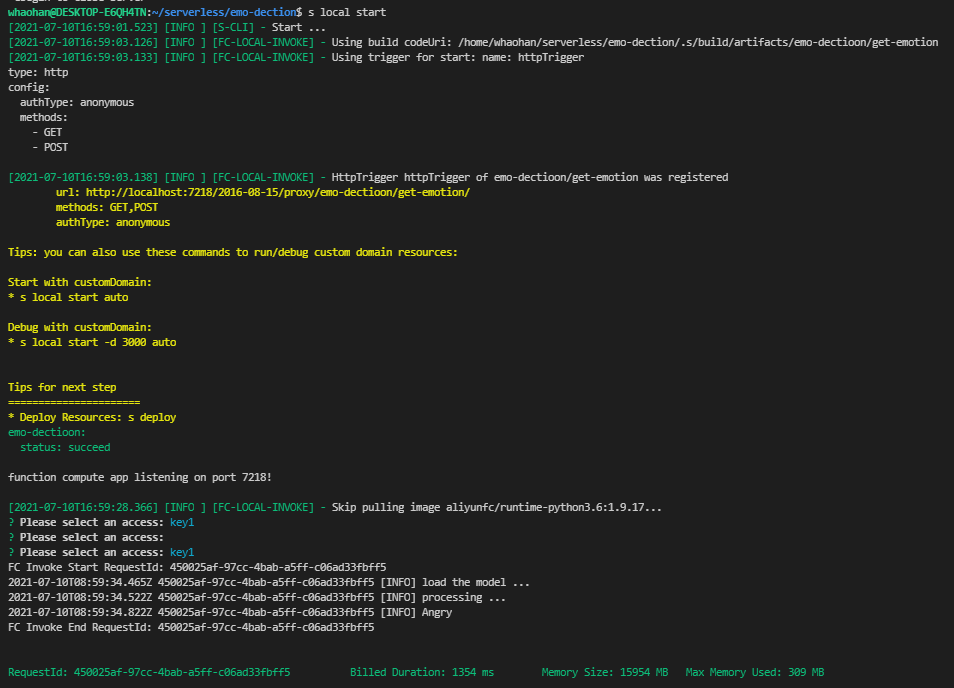Screen dimensions: 954x688
Task: Click the empty 'Please select an access' prompt
Action: (86, 537)
